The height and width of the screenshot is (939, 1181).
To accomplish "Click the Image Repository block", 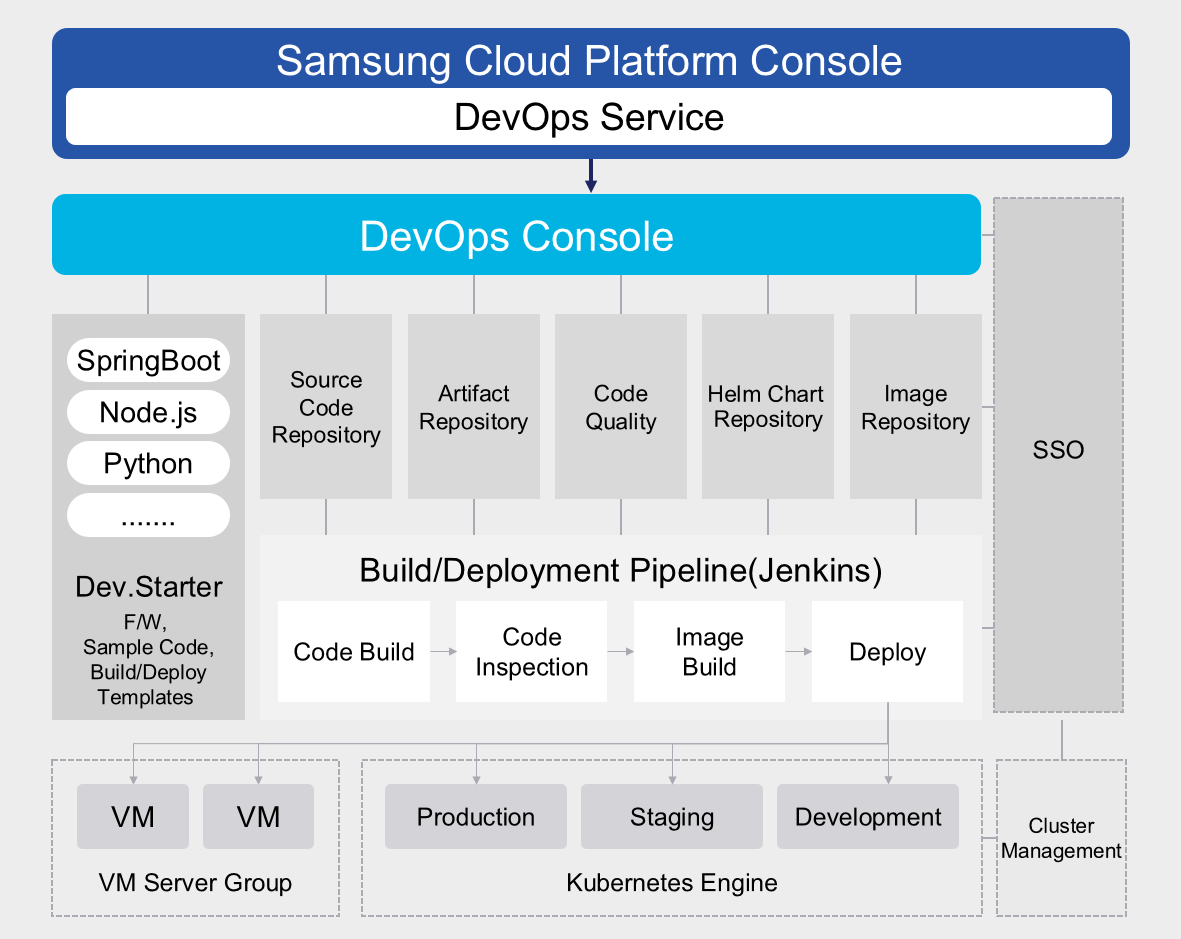I will point(915,407).
